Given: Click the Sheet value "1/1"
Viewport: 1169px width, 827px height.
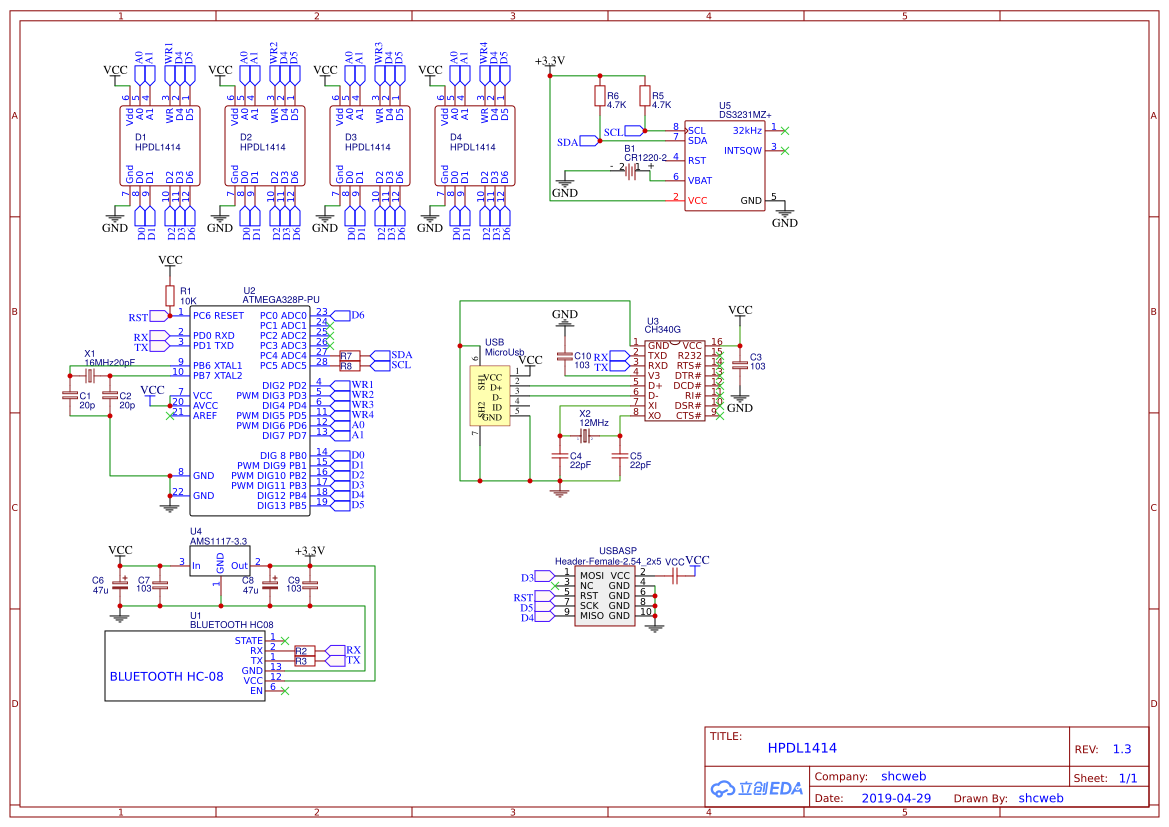Looking at the screenshot, I should [x=1128, y=778].
